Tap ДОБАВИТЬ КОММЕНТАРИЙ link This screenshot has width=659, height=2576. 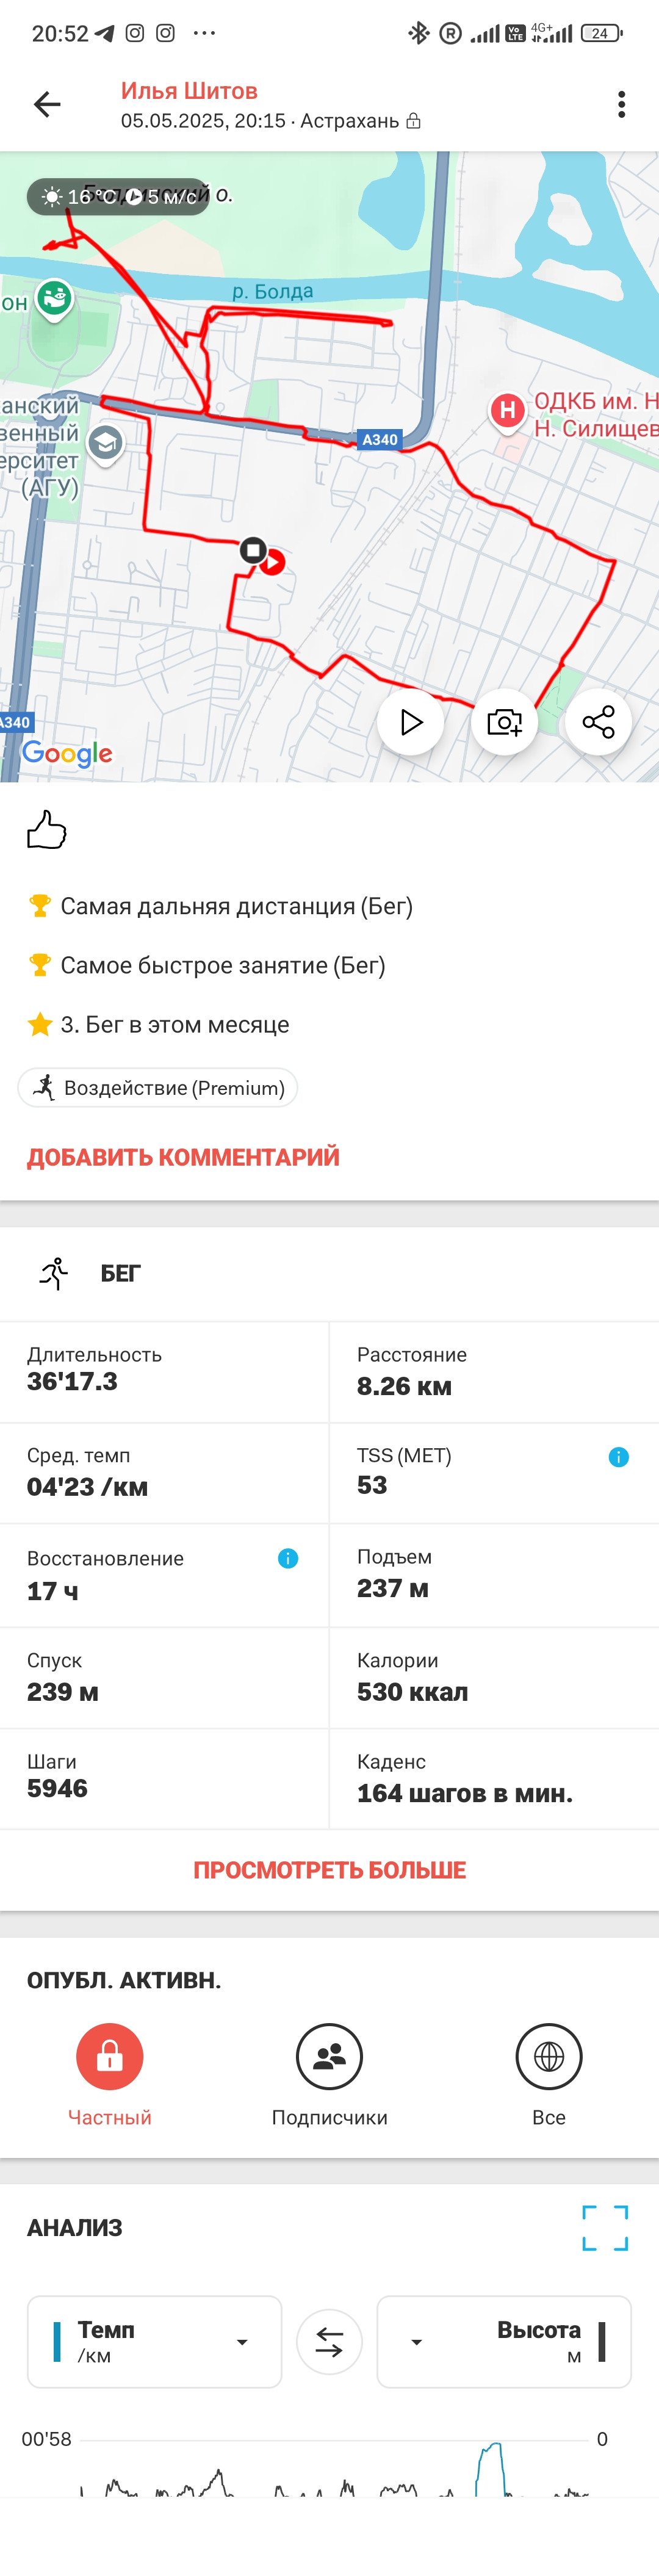(183, 1157)
